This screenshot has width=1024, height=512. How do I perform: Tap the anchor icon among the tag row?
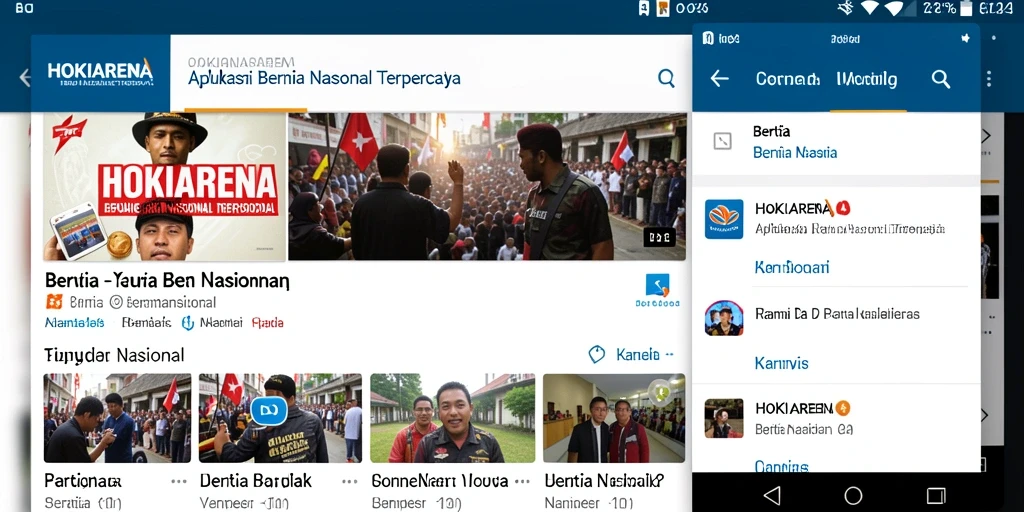[187, 323]
